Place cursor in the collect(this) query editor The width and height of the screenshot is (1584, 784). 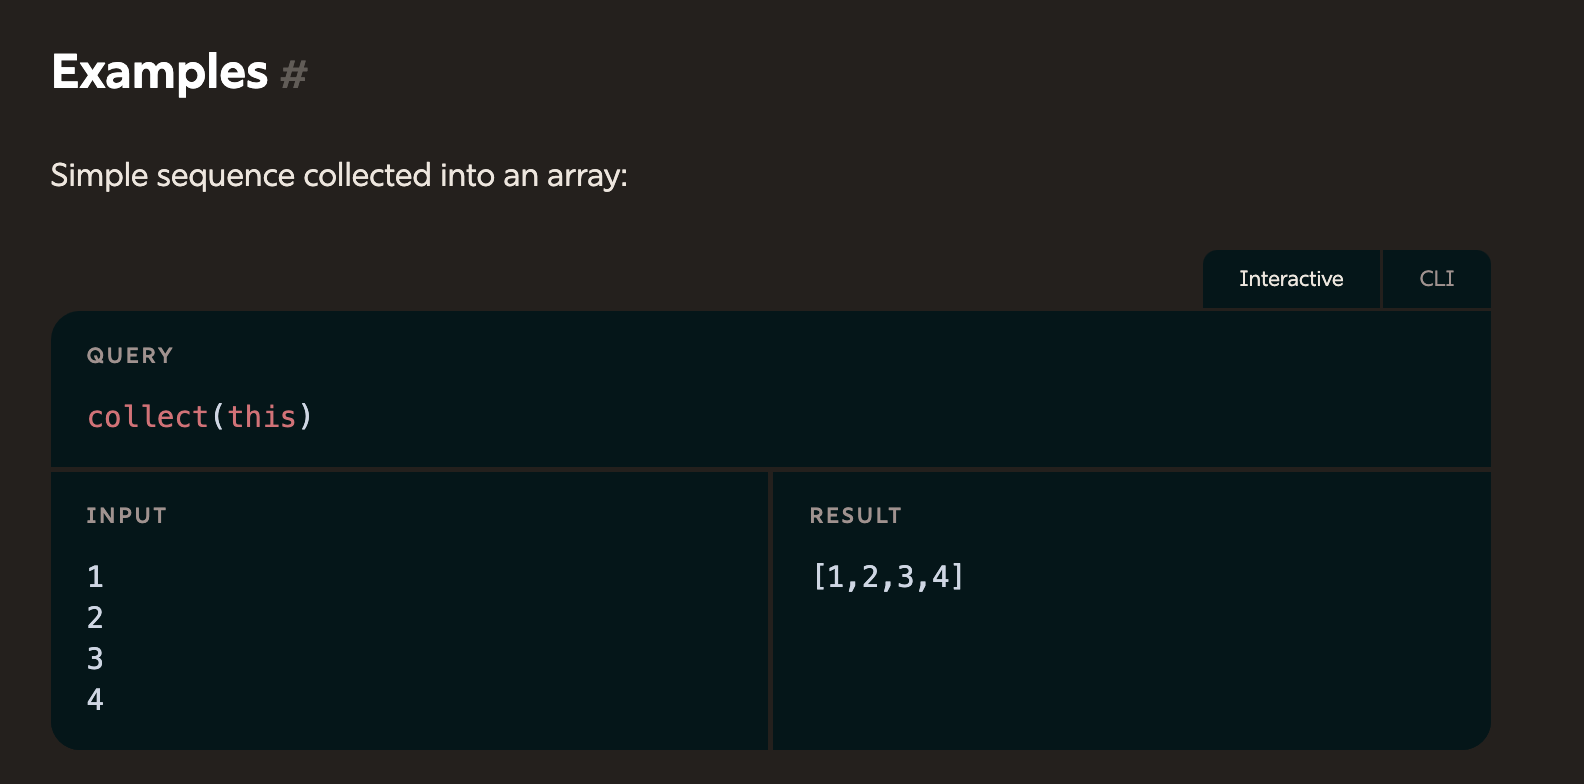coord(771,416)
